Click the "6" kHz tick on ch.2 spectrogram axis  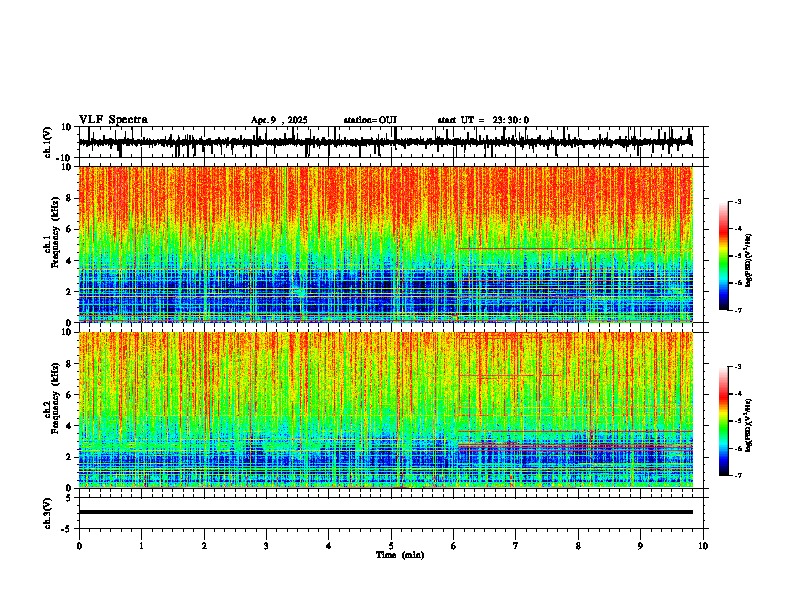point(70,394)
